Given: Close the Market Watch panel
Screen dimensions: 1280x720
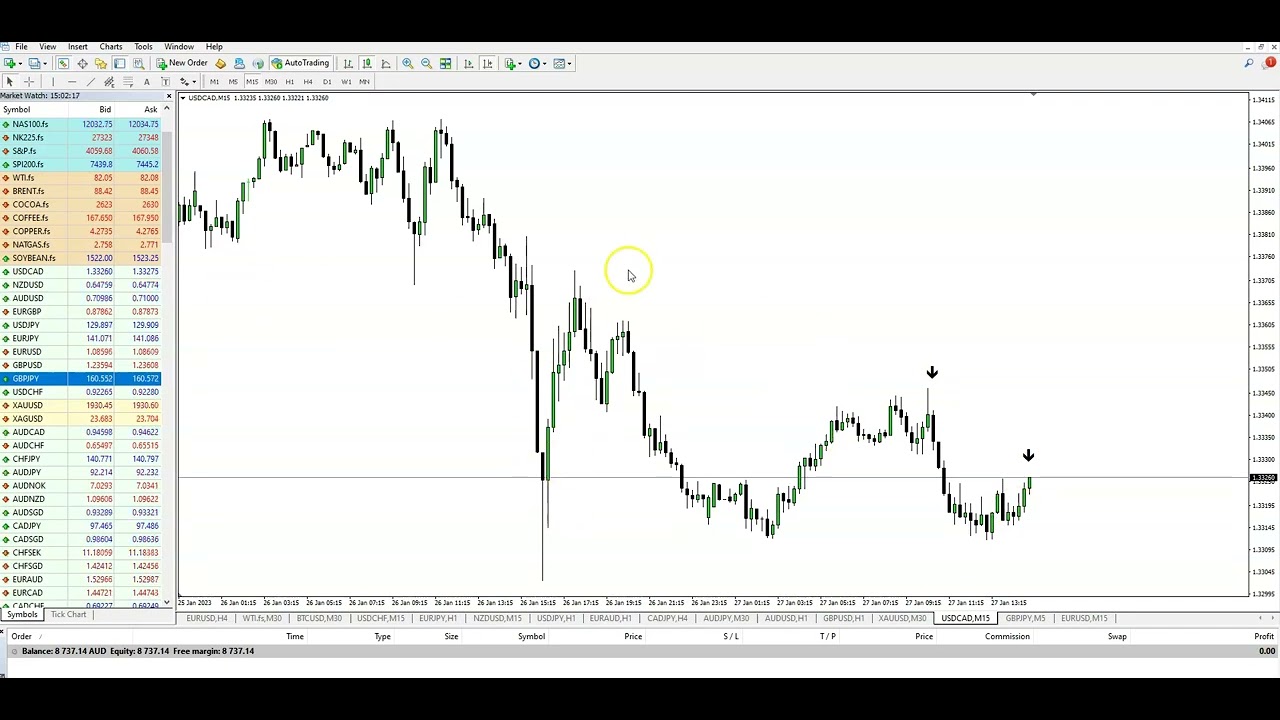Looking at the screenshot, I should pos(168,96).
